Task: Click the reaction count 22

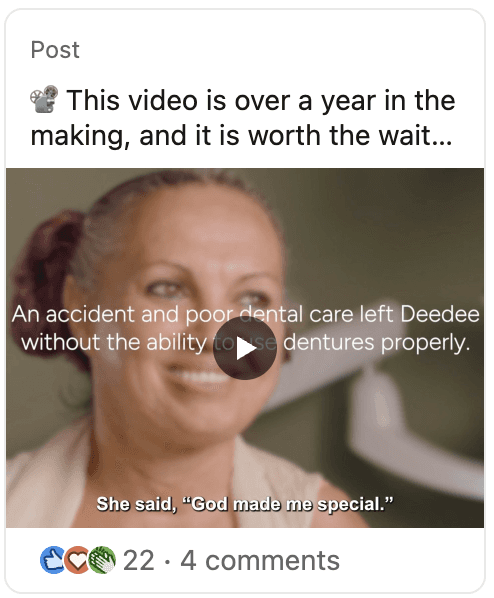Action: 138,561
